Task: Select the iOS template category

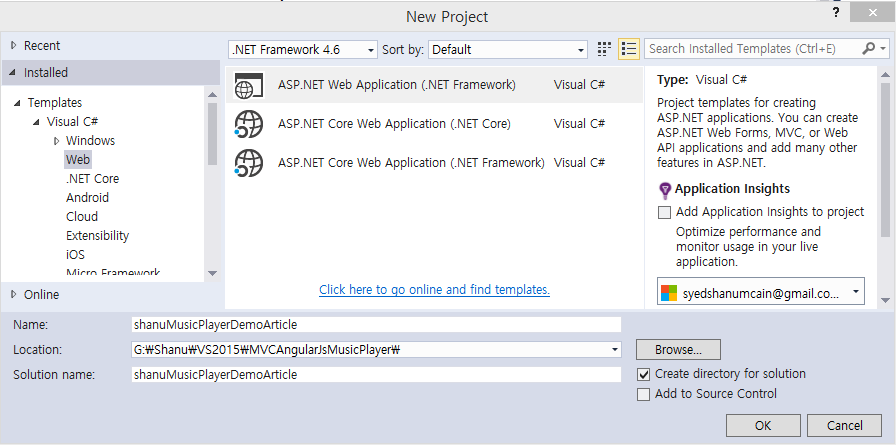Action: click(x=75, y=255)
